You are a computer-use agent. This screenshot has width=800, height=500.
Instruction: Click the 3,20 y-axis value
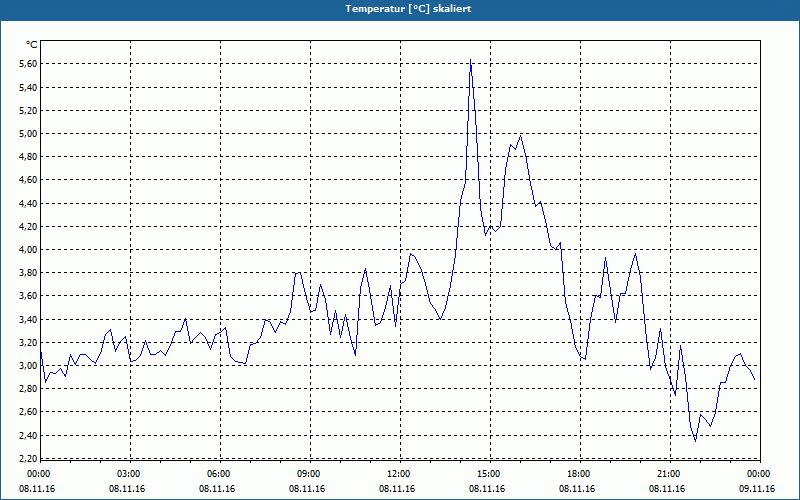coord(28,342)
